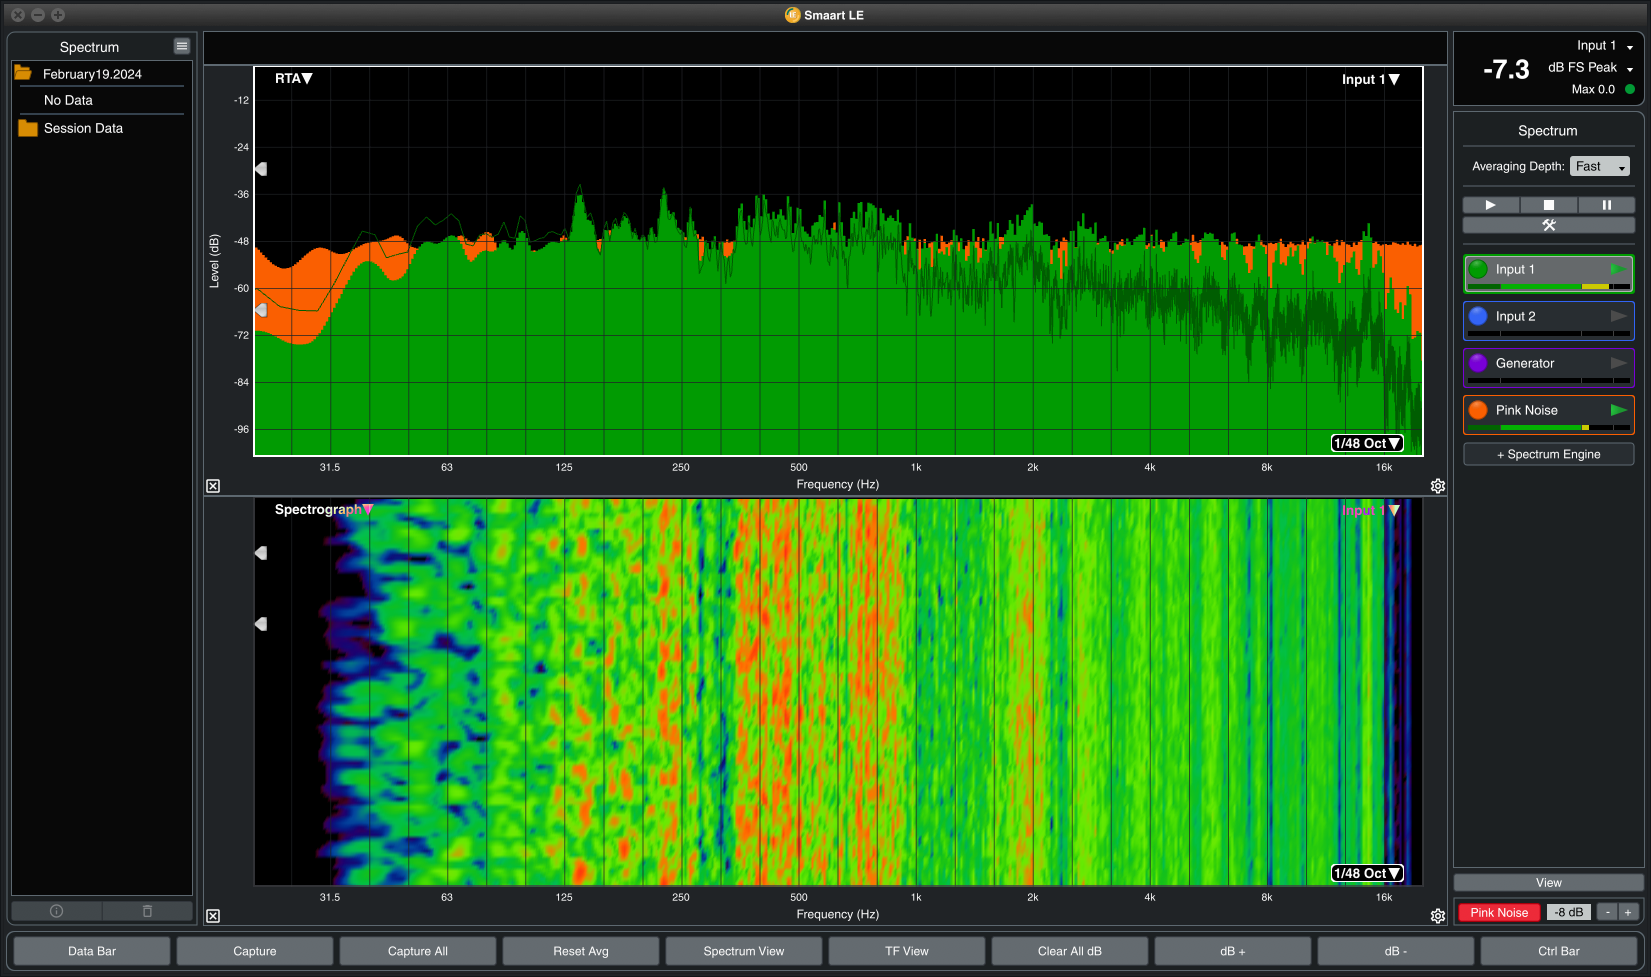Add a new Spectrum Engine
Screen dimensions: 1651x977
click(1548, 454)
